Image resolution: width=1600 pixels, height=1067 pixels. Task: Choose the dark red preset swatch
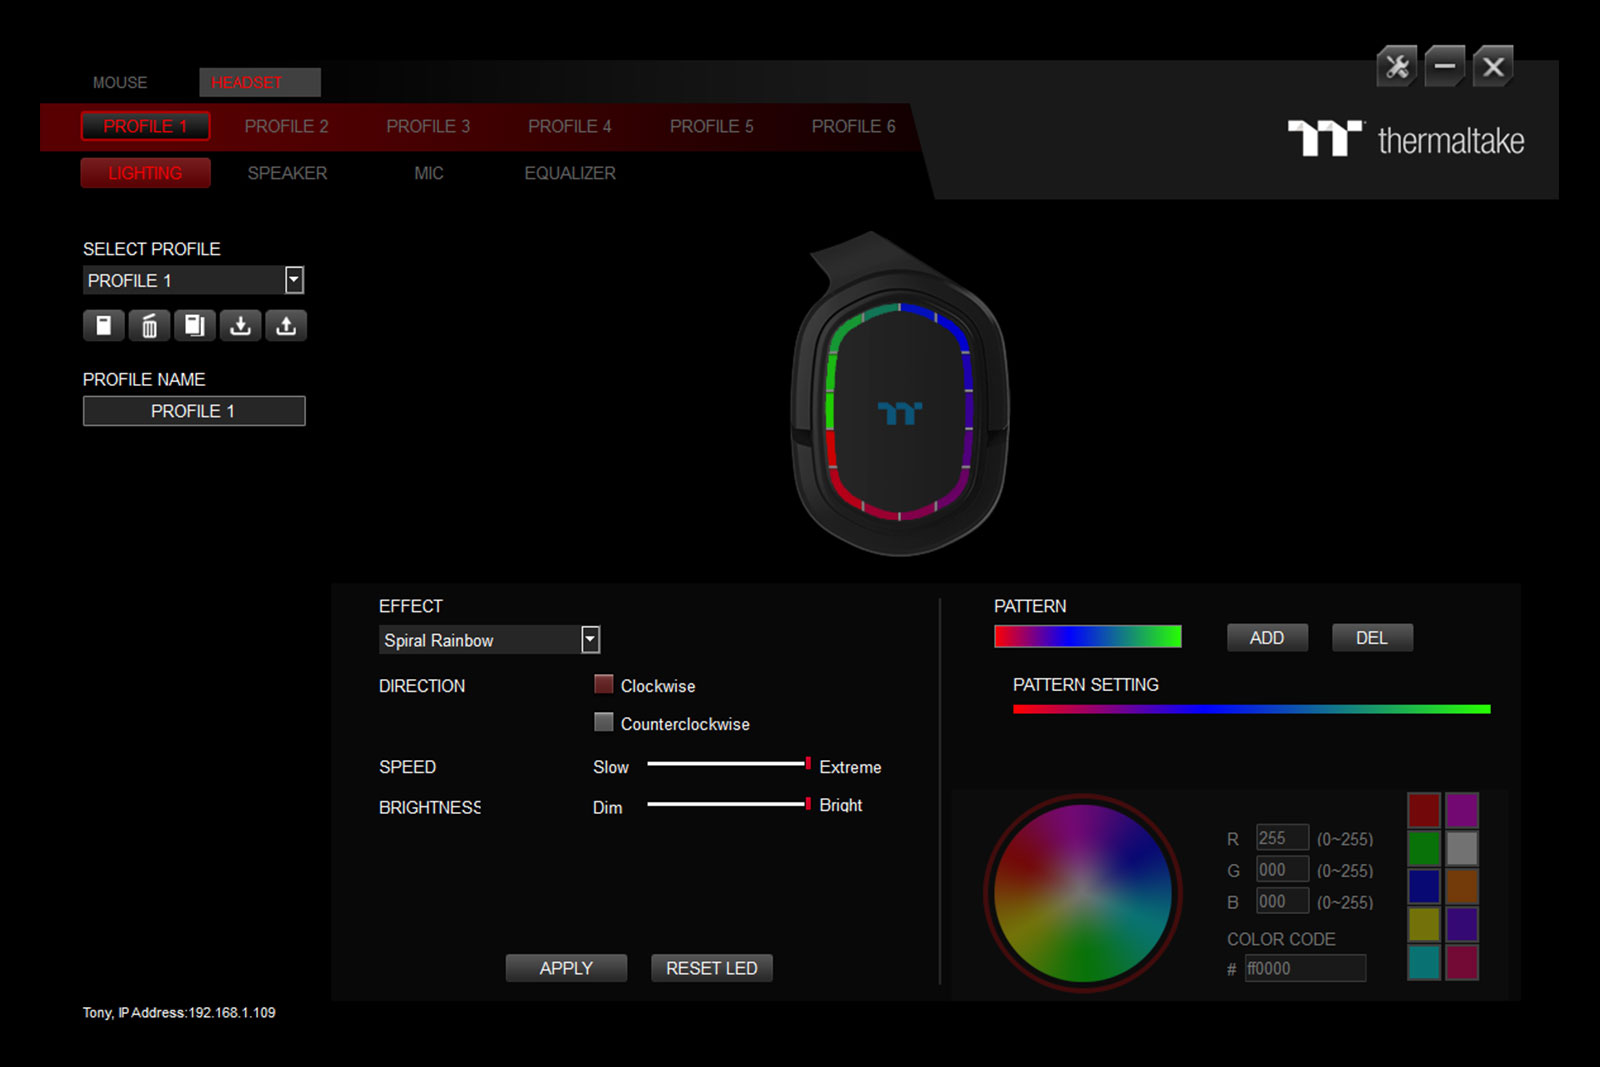pos(1424,810)
